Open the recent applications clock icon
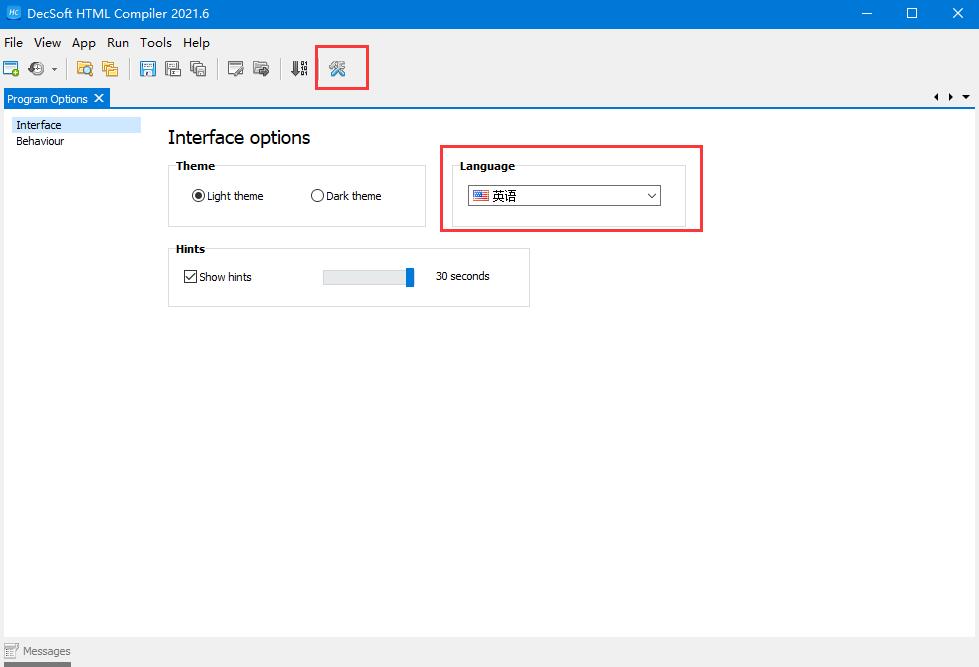Screen dimensions: 979x667 point(36,69)
